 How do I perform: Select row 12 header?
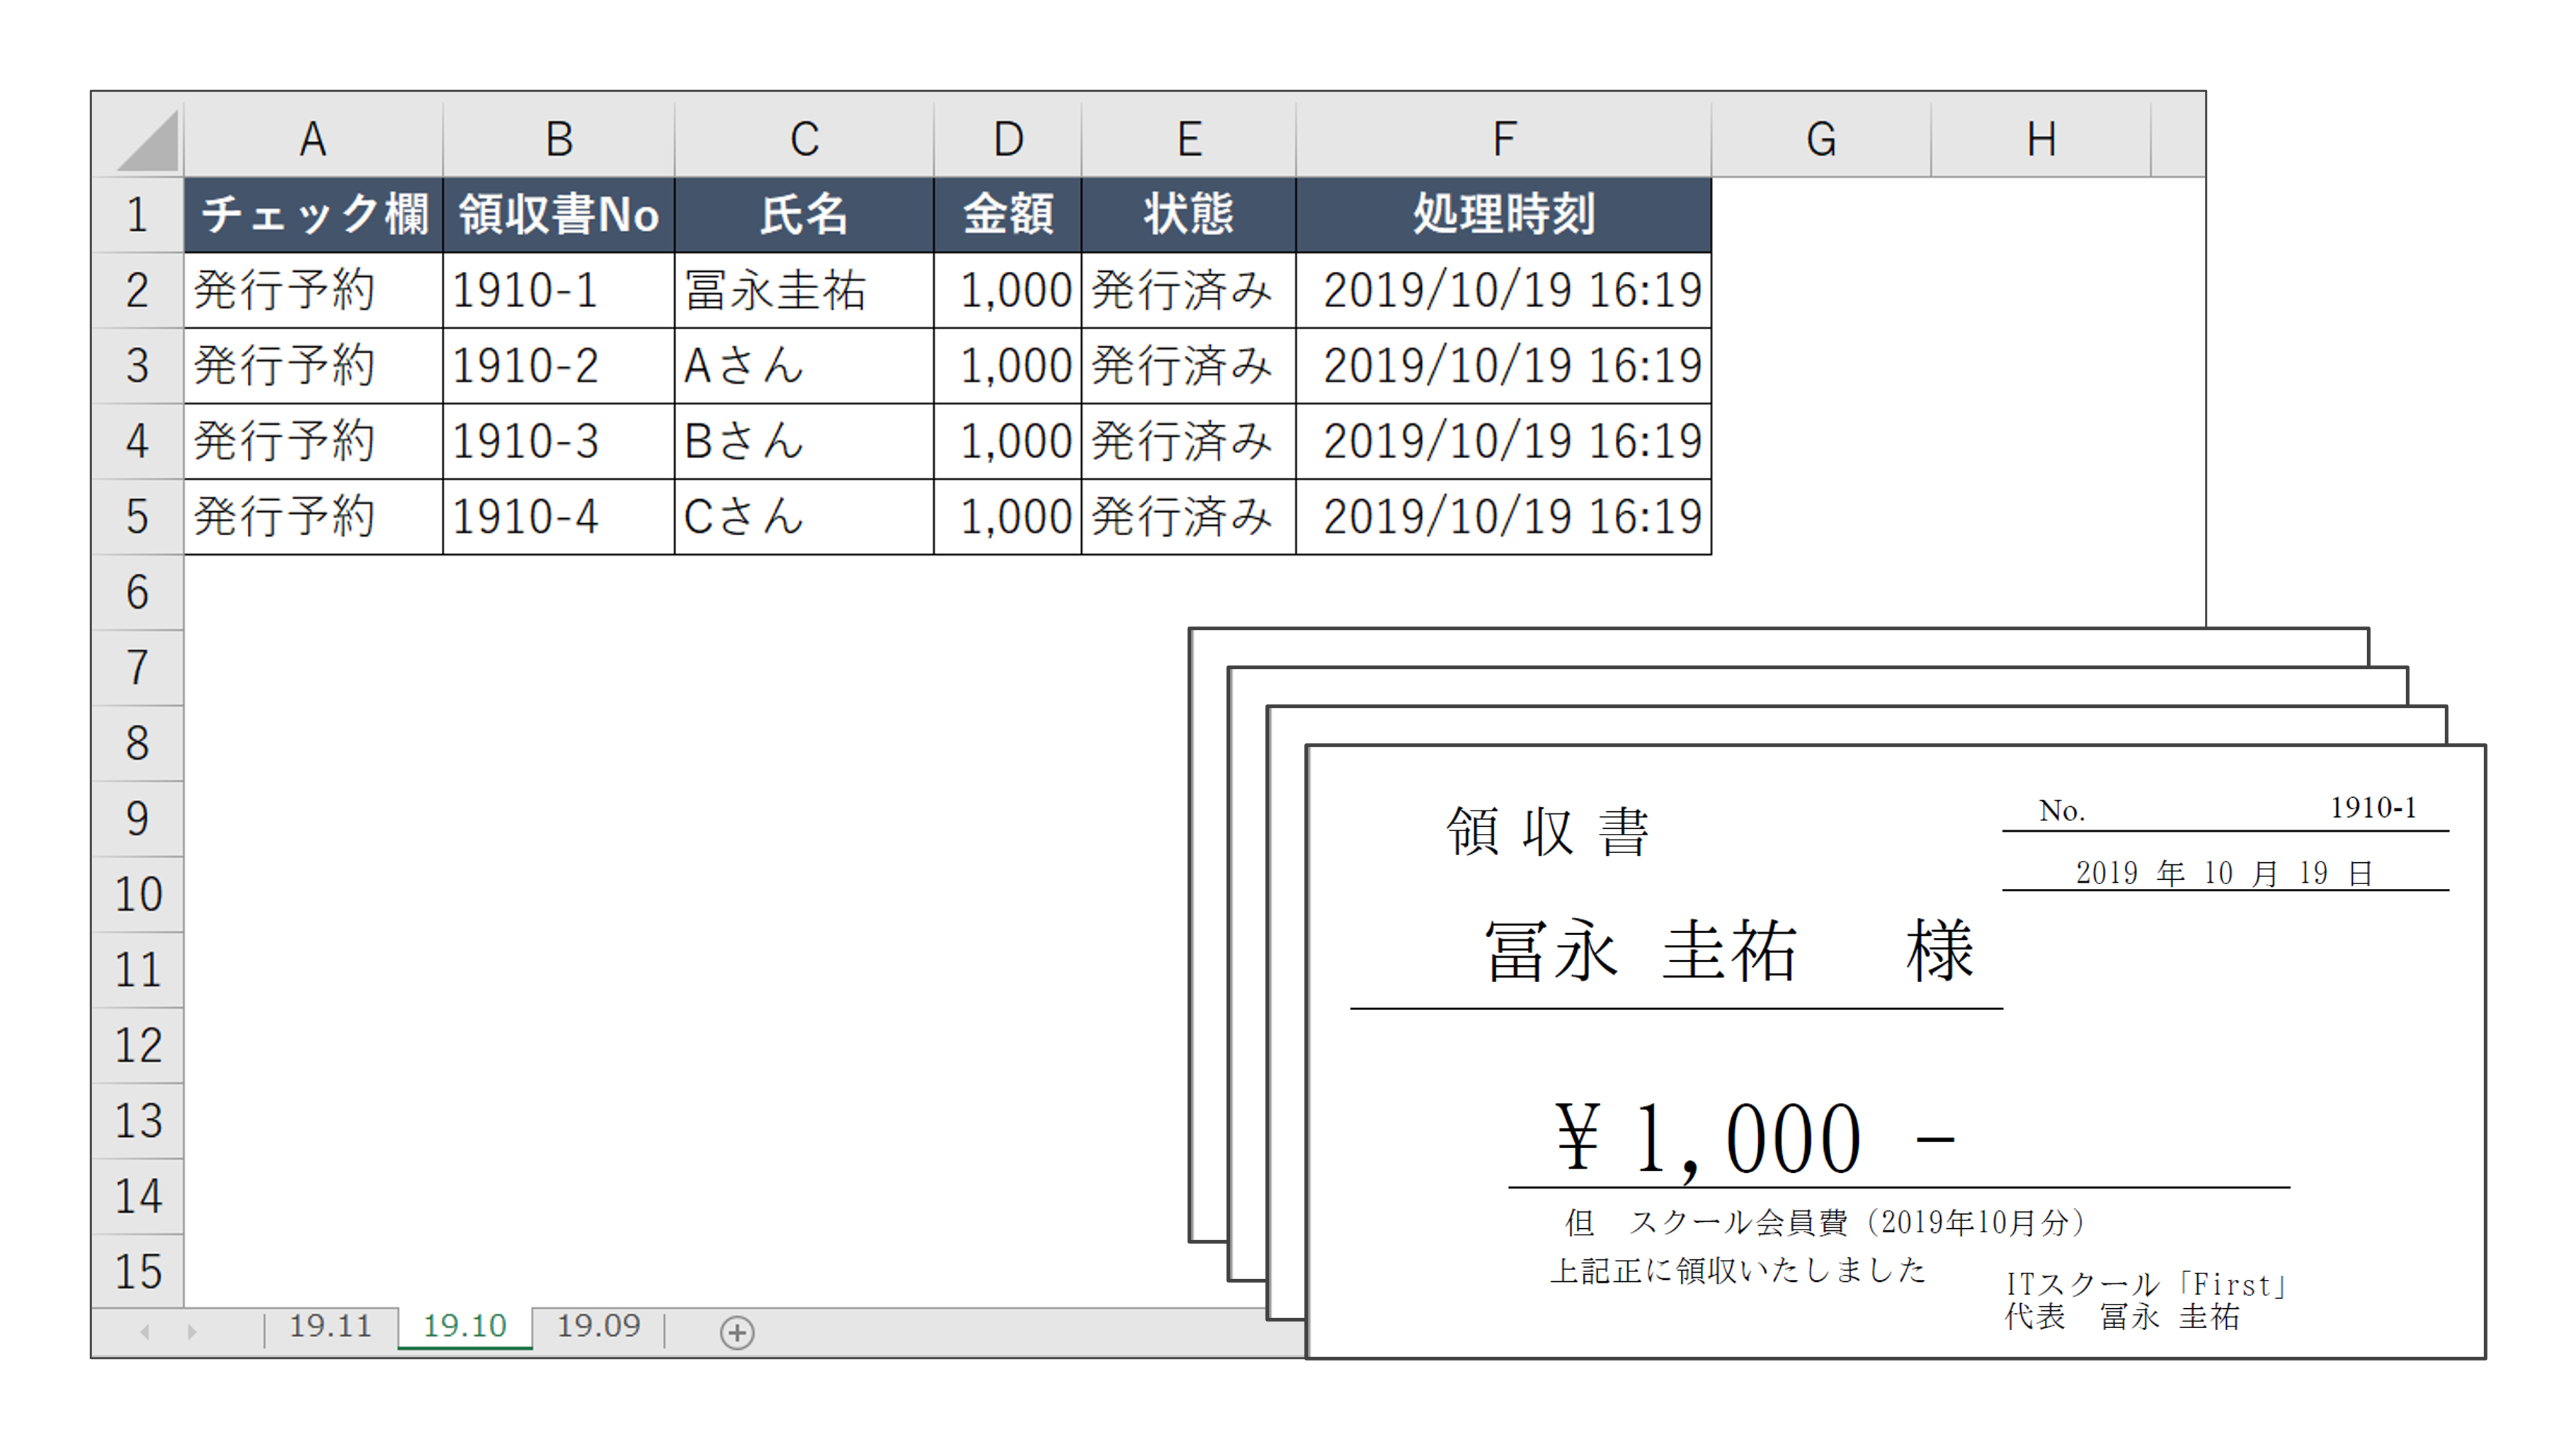click(x=138, y=1045)
